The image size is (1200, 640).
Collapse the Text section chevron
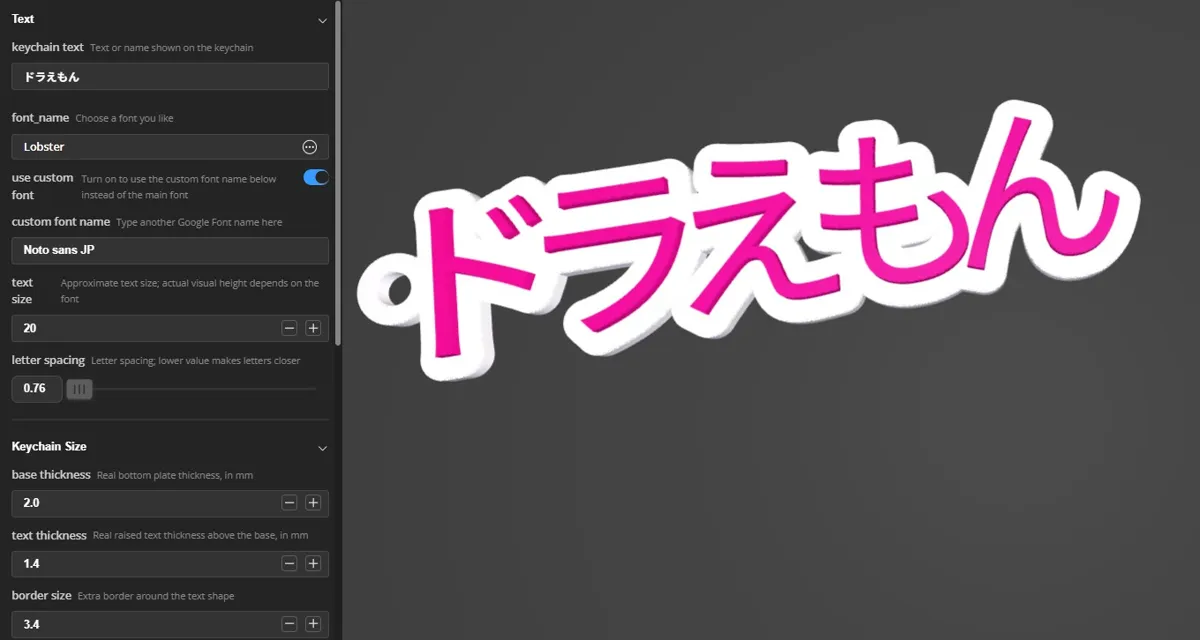pos(322,20)
